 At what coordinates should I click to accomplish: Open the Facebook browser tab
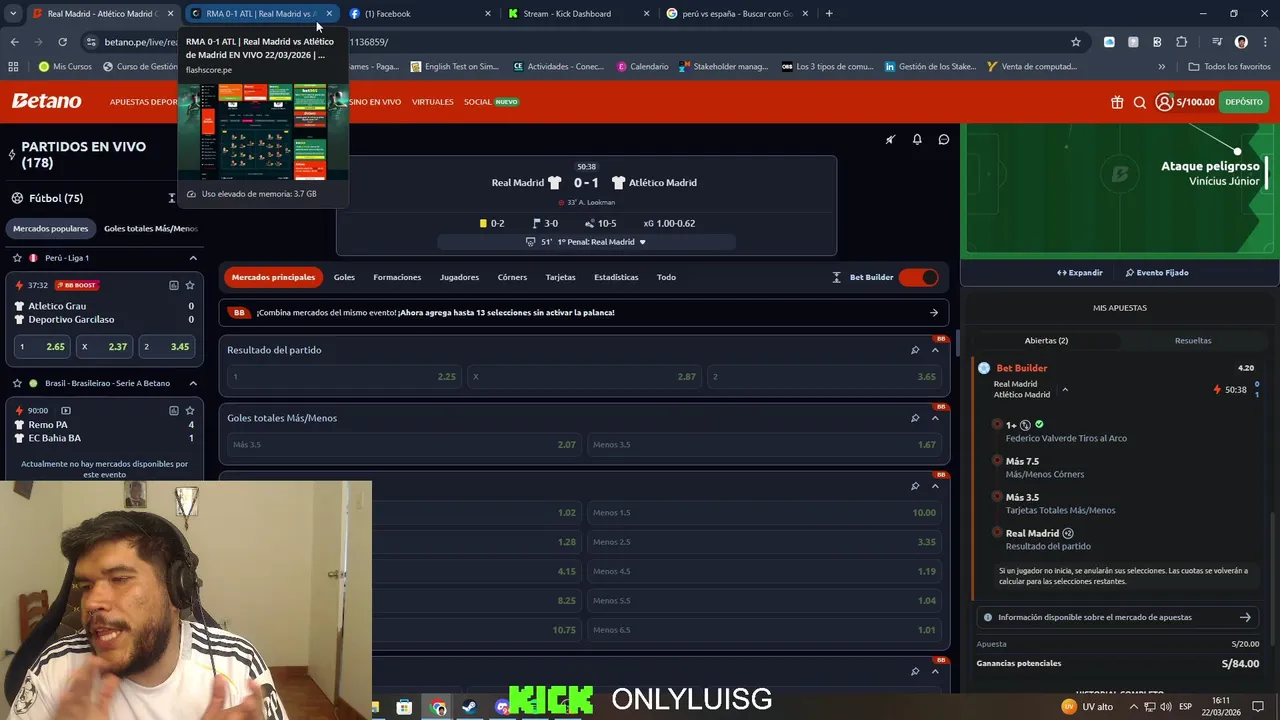(x=420, y=14)
